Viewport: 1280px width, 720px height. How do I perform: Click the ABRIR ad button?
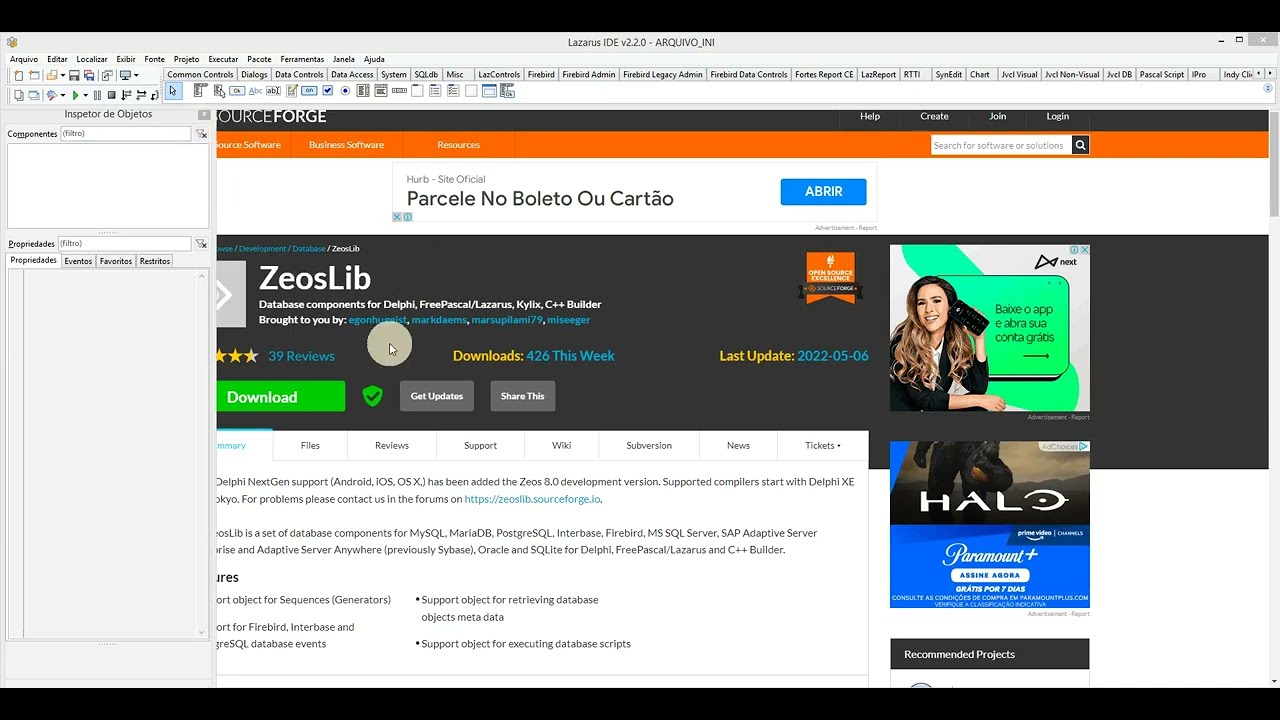[x=823, y=191]
